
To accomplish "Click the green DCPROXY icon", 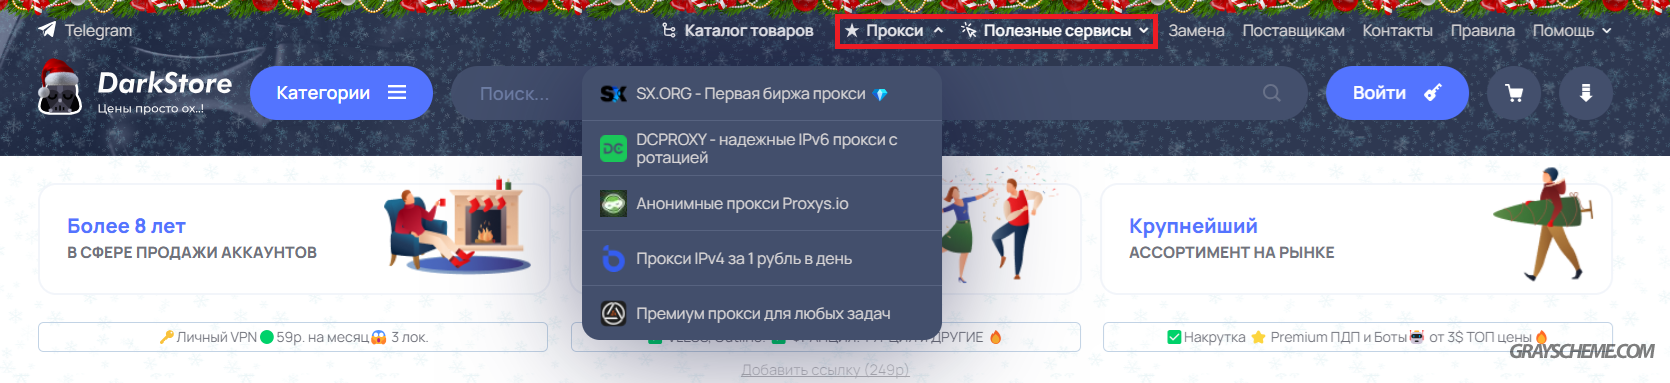I will click(613, 148).
